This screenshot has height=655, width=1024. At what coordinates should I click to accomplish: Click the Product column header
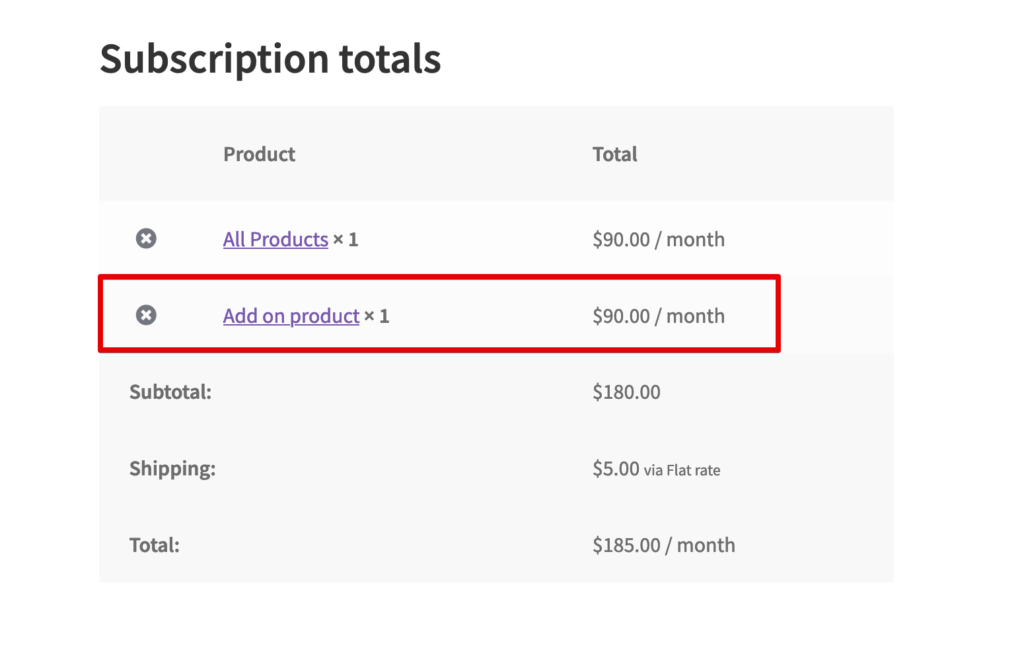point(259,154)
